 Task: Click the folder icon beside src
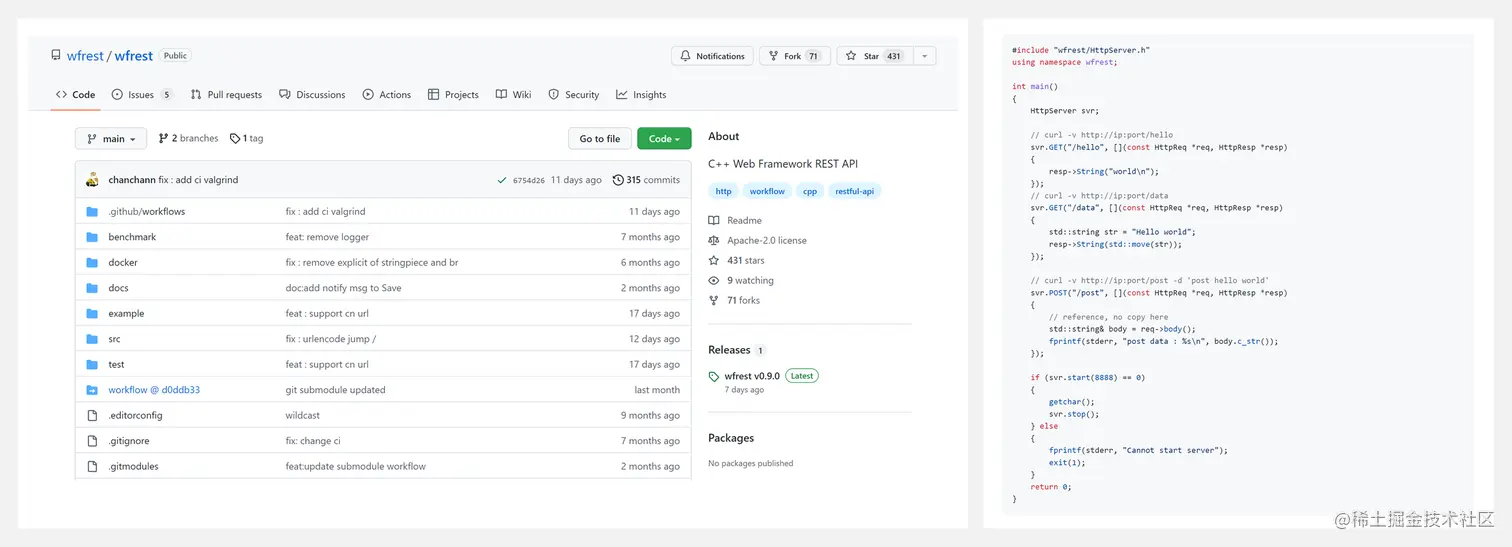click(92, 339)
